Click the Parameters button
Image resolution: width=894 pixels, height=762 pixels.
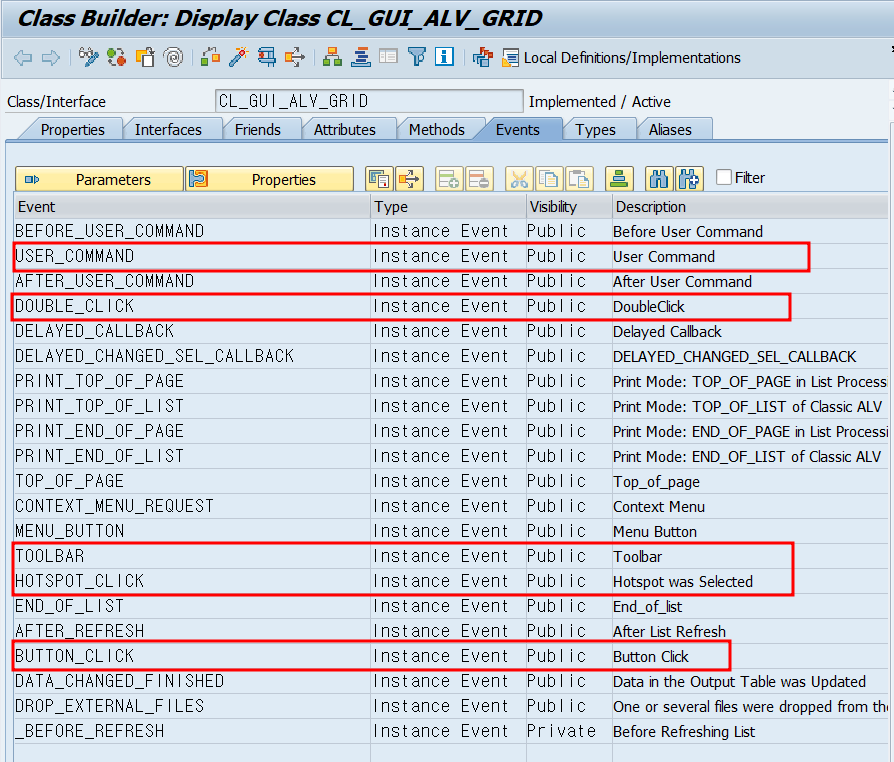[99, 179]
